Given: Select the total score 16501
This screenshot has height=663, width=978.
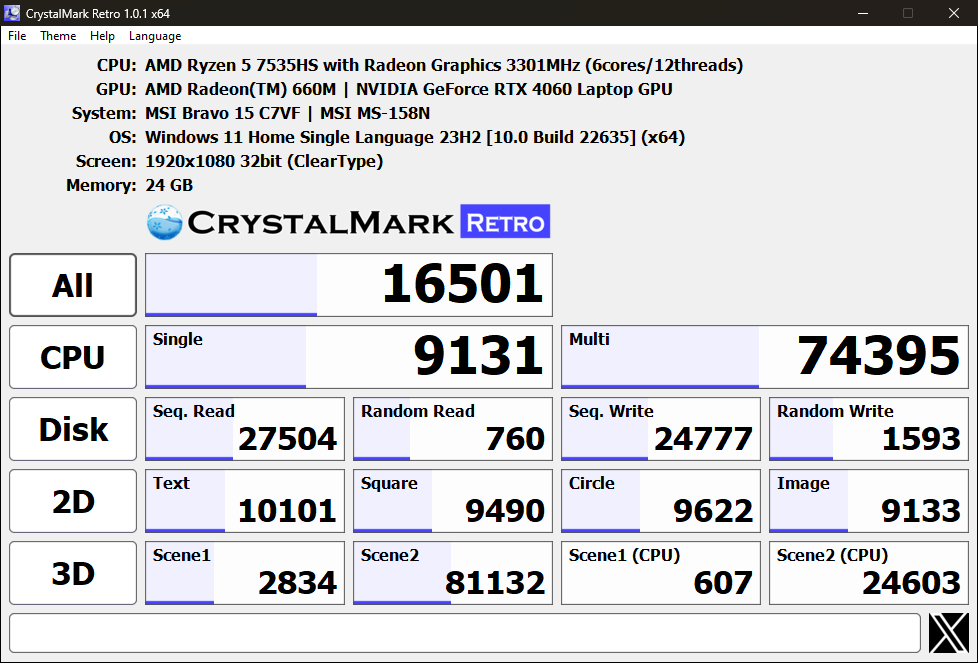Looking at the screenshot, I should [x=349, y=285].
